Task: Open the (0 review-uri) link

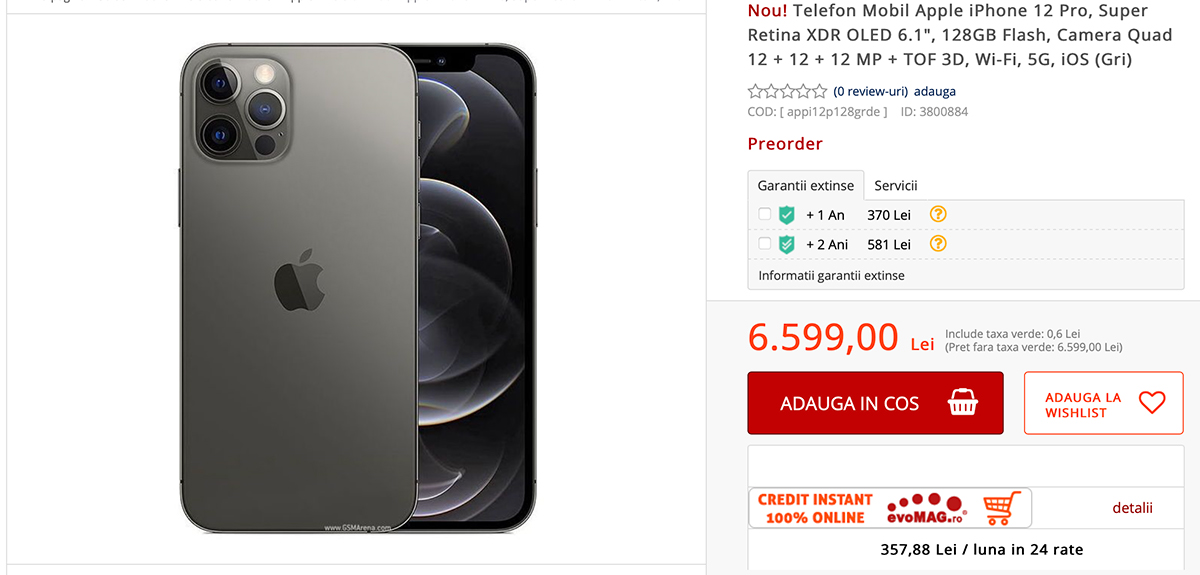Action: [870, 91]
